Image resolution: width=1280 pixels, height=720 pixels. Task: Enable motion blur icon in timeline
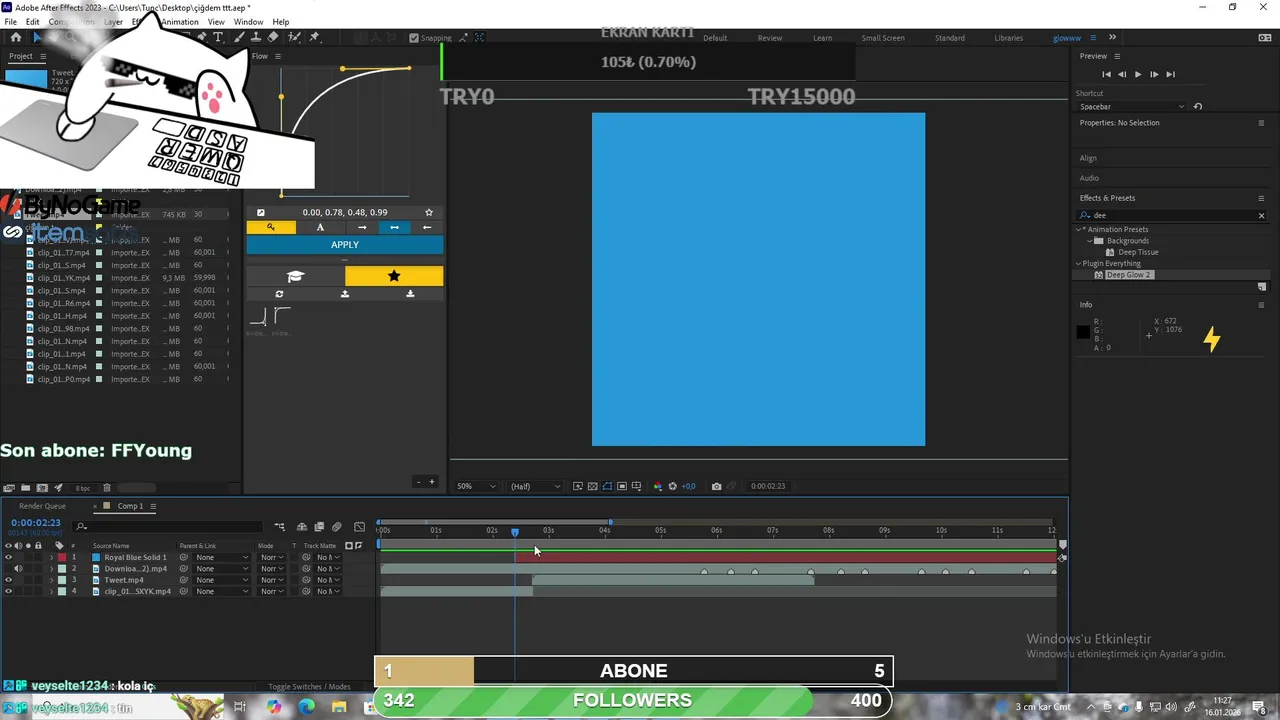coord(336,527)
